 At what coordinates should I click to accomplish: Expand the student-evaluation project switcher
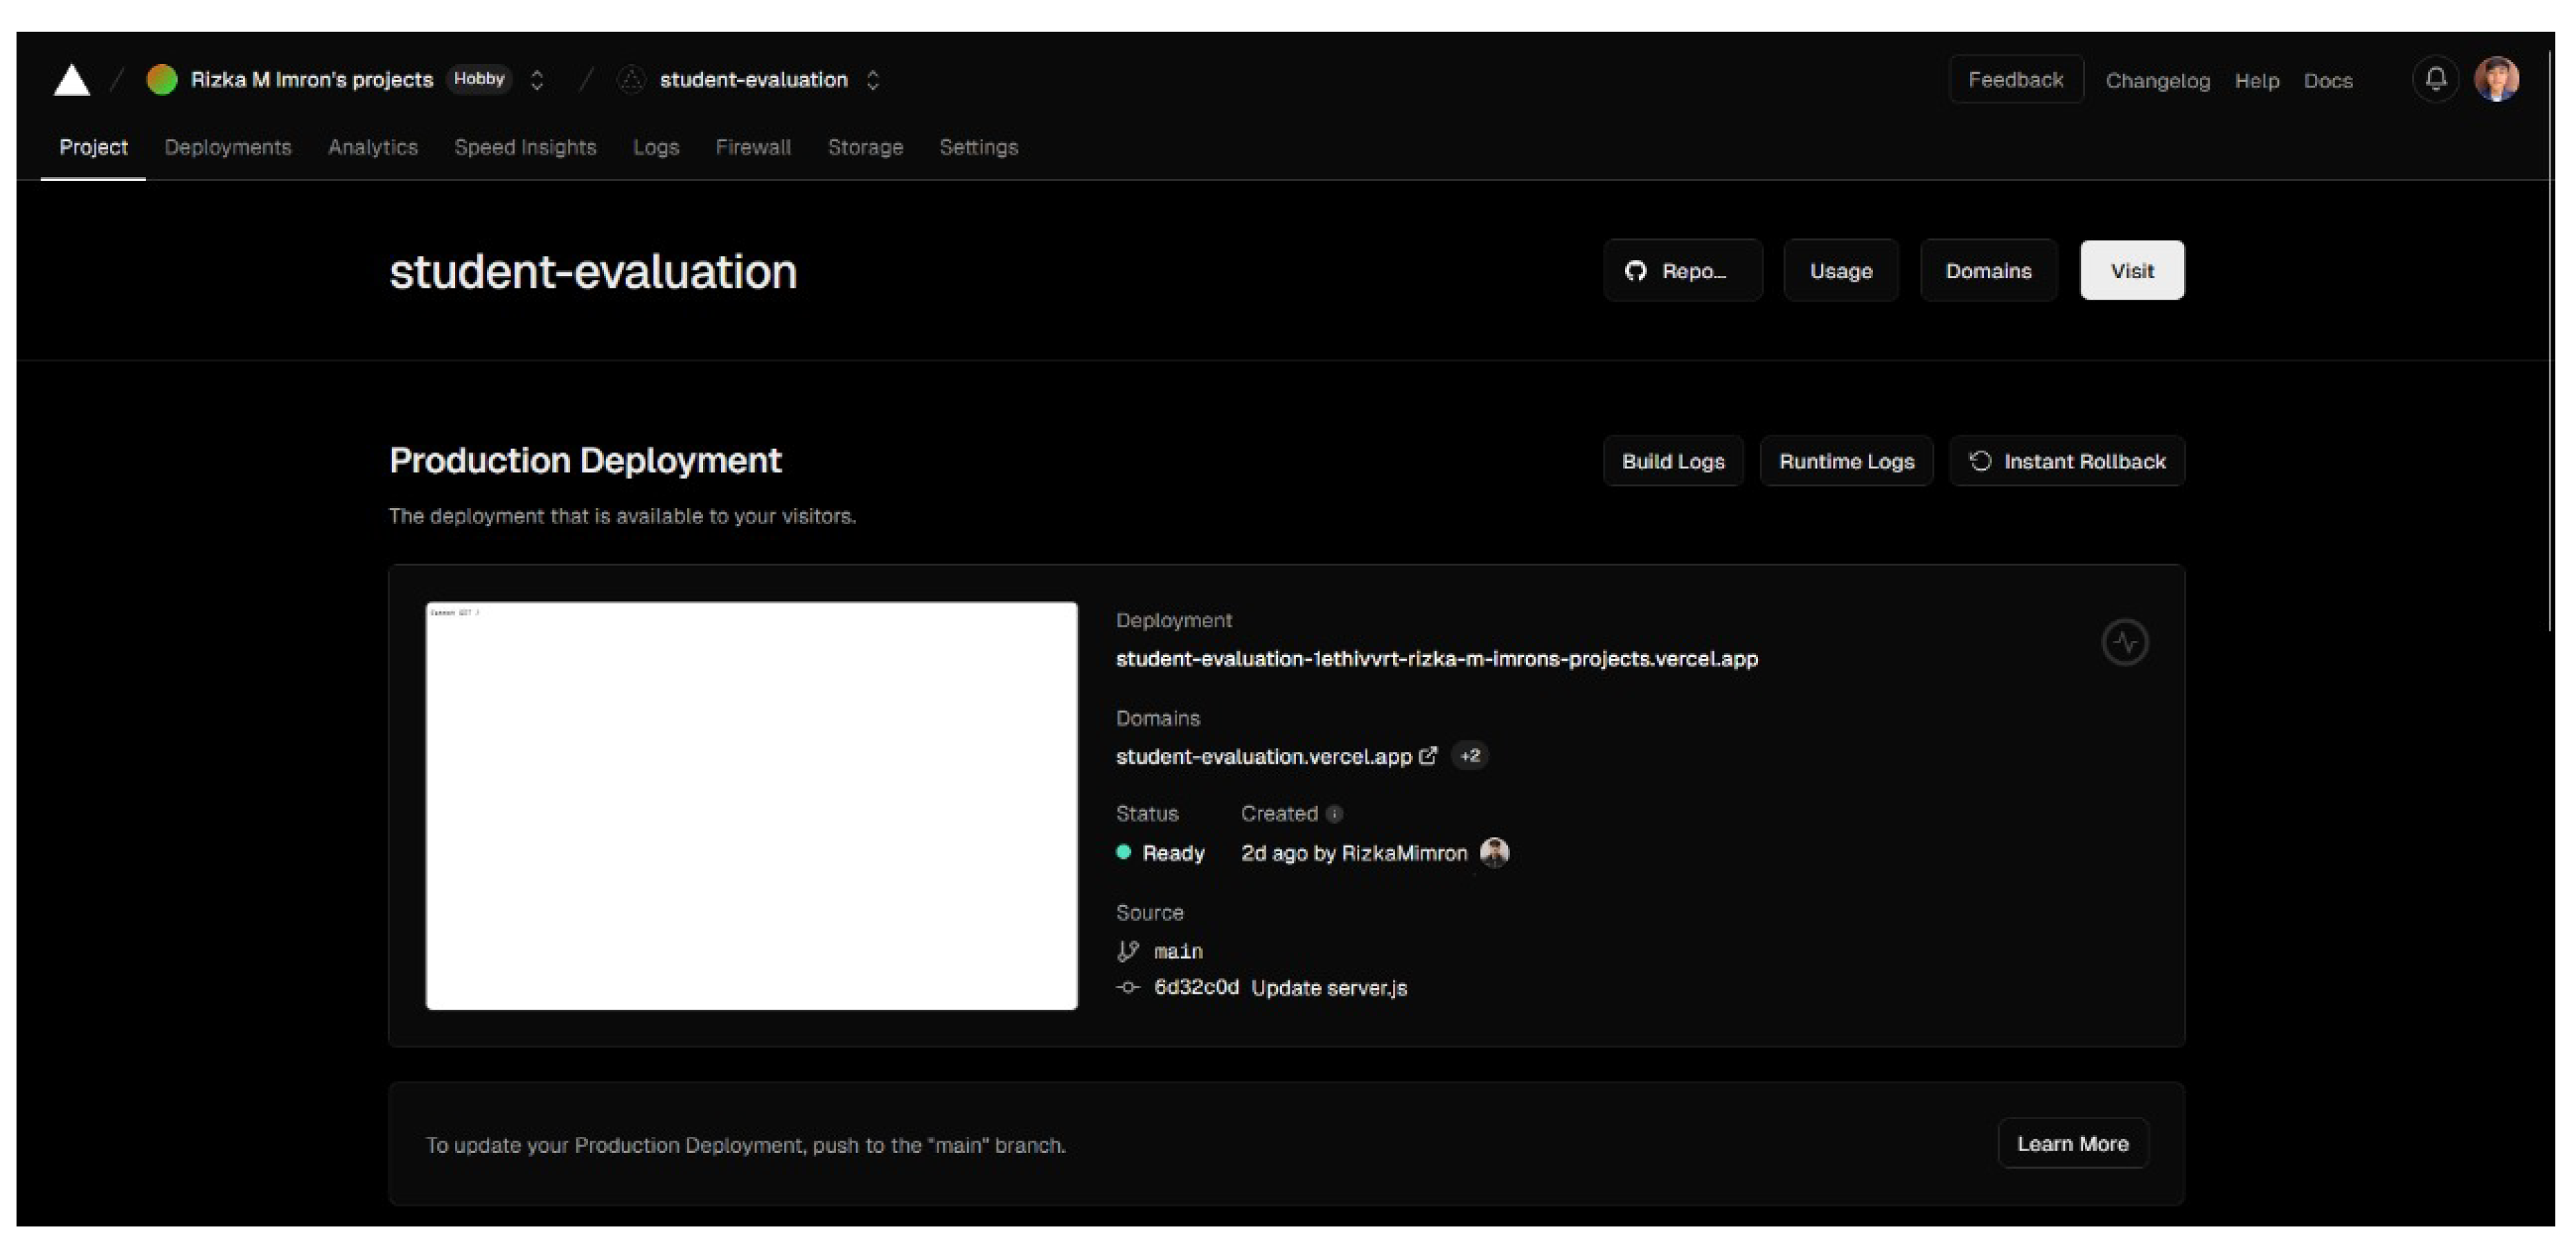pos(873,80)
